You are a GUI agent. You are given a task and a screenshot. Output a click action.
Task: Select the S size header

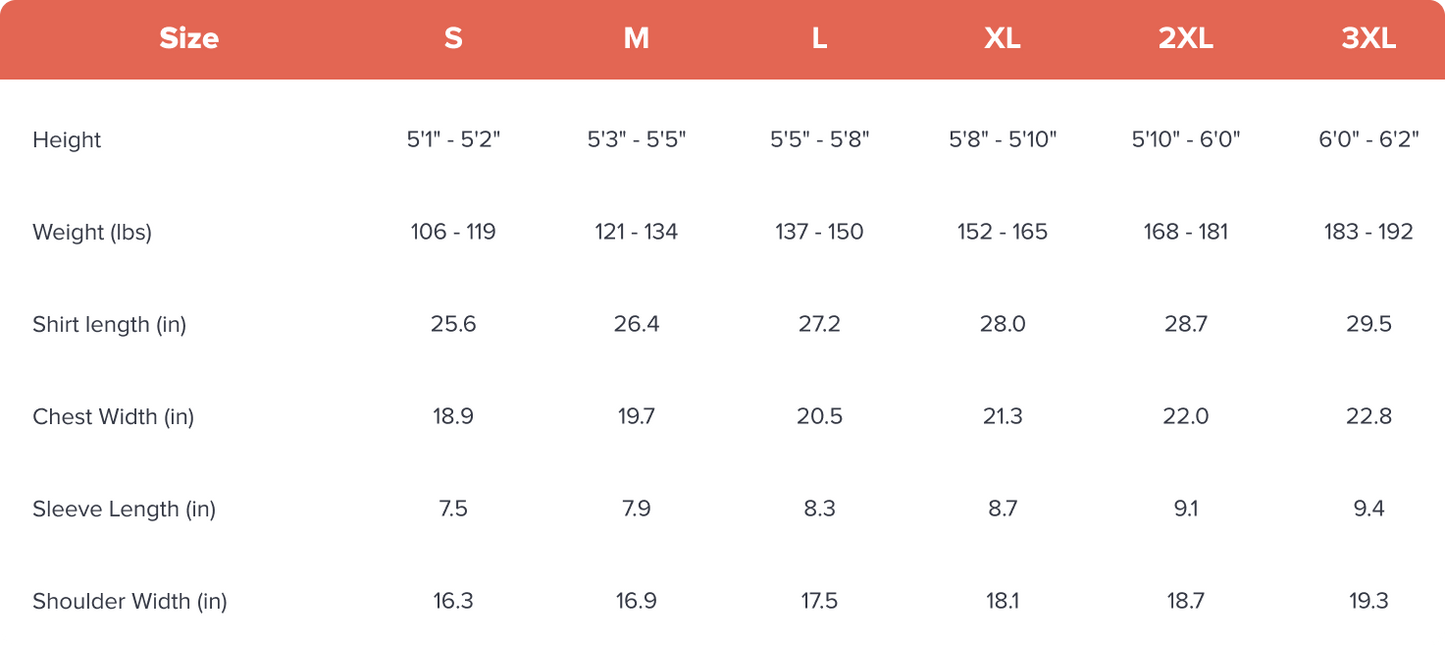coord(453,39)
